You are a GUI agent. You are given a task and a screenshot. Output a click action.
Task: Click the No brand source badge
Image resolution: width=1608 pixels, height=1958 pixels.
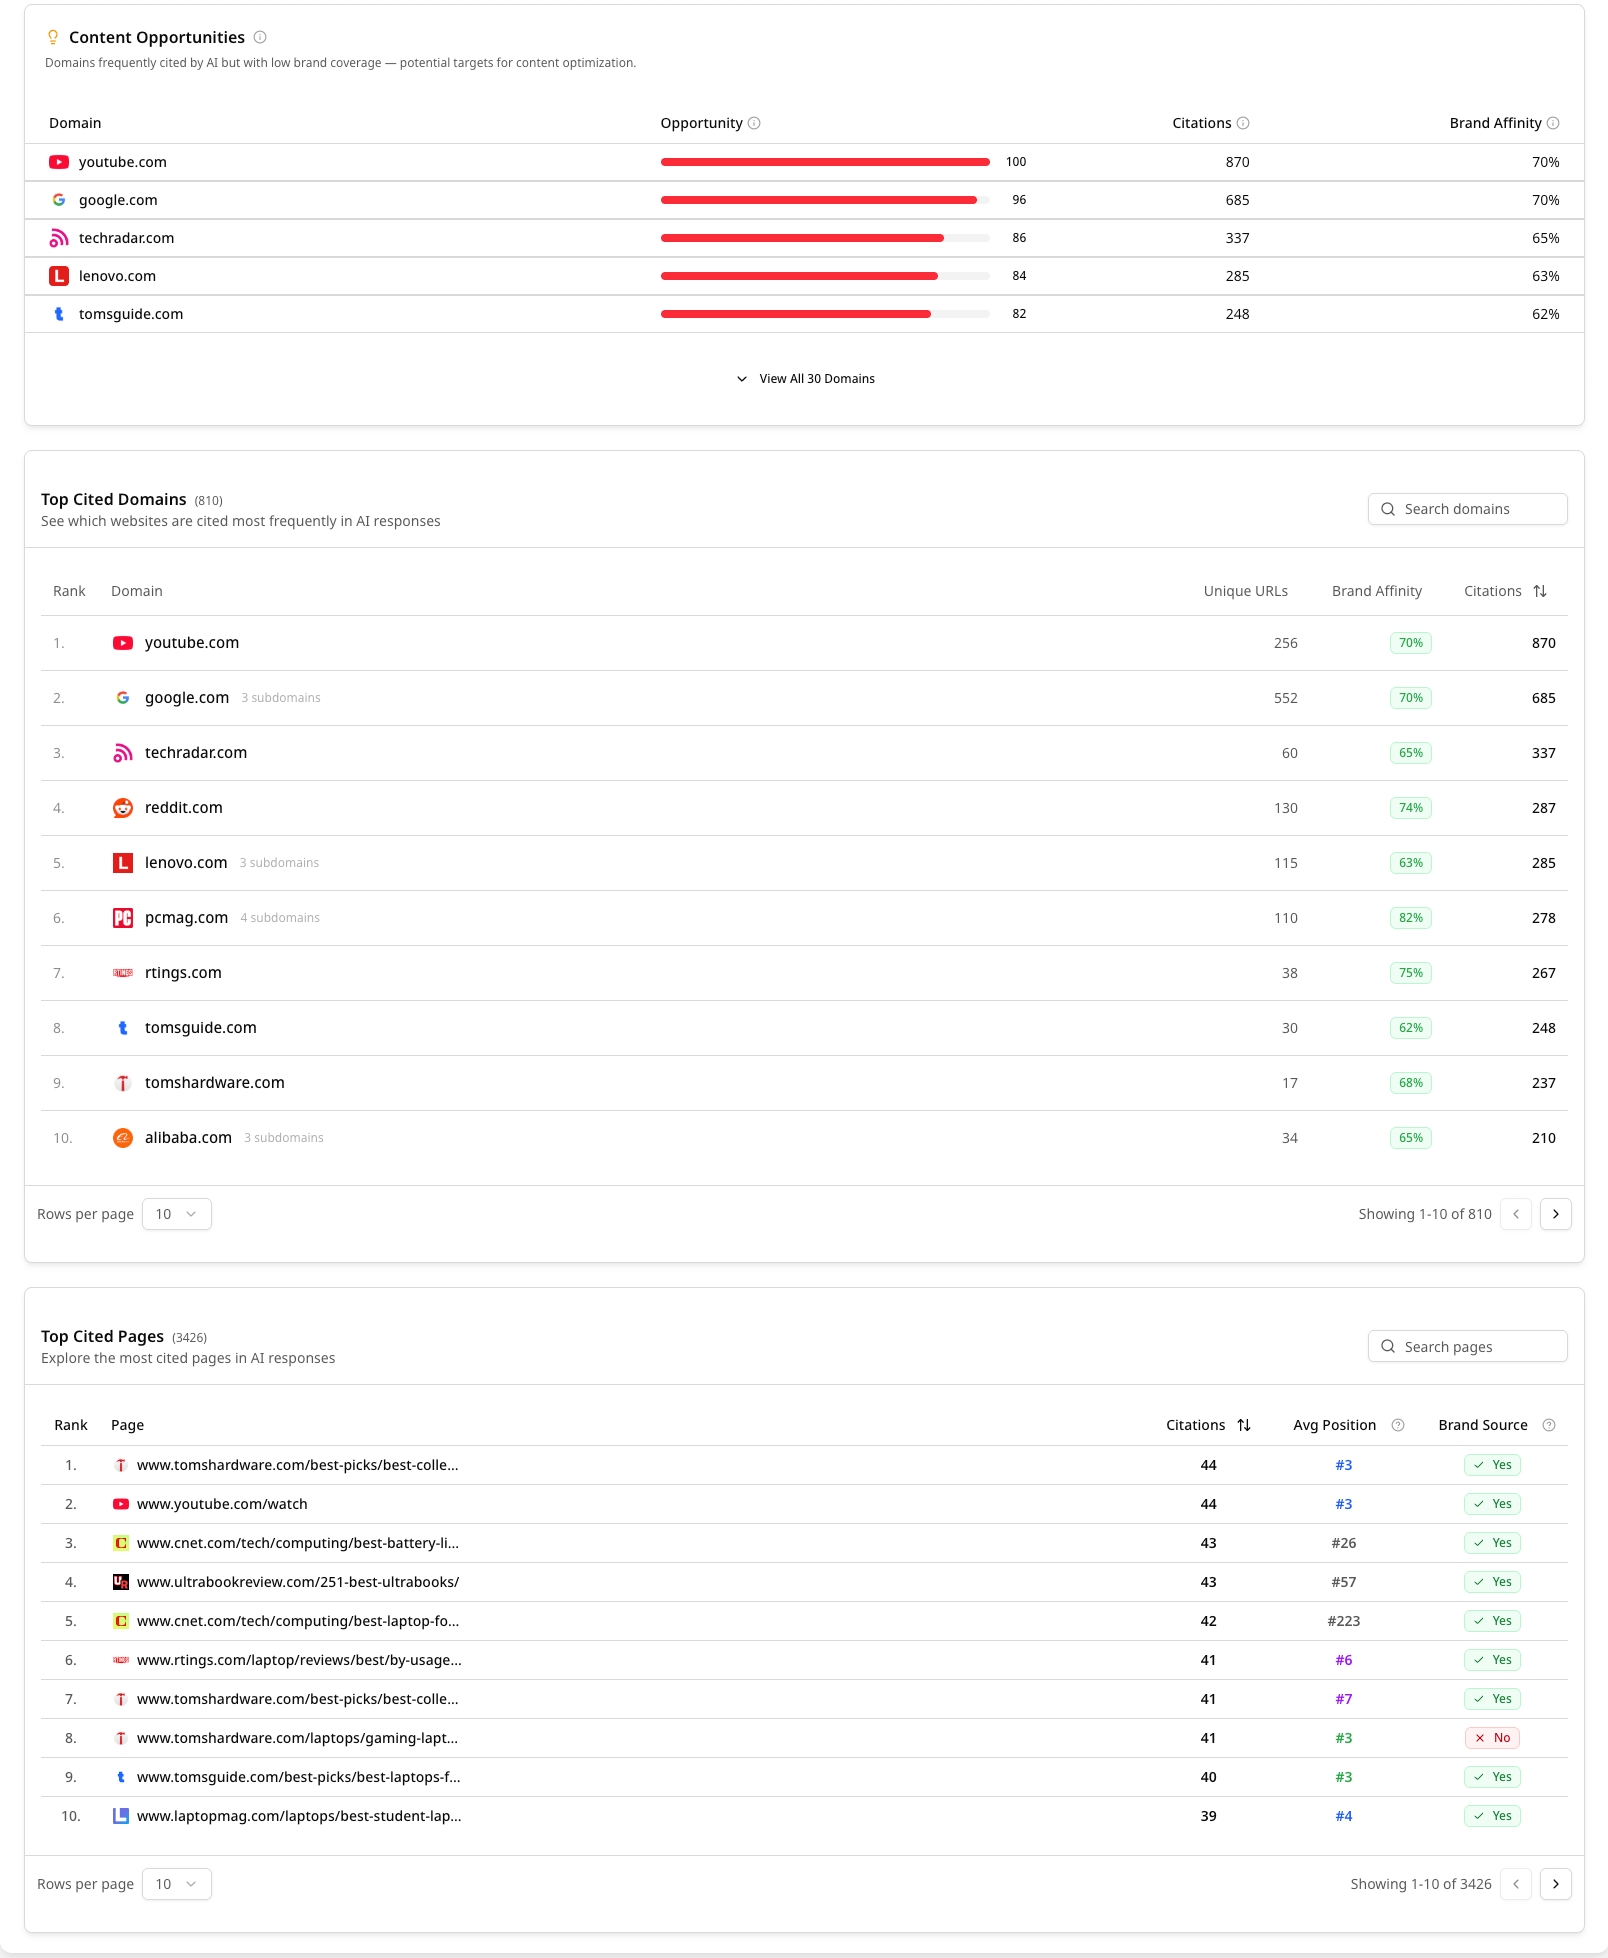pyautogui.click(x=1492, y=1738)
